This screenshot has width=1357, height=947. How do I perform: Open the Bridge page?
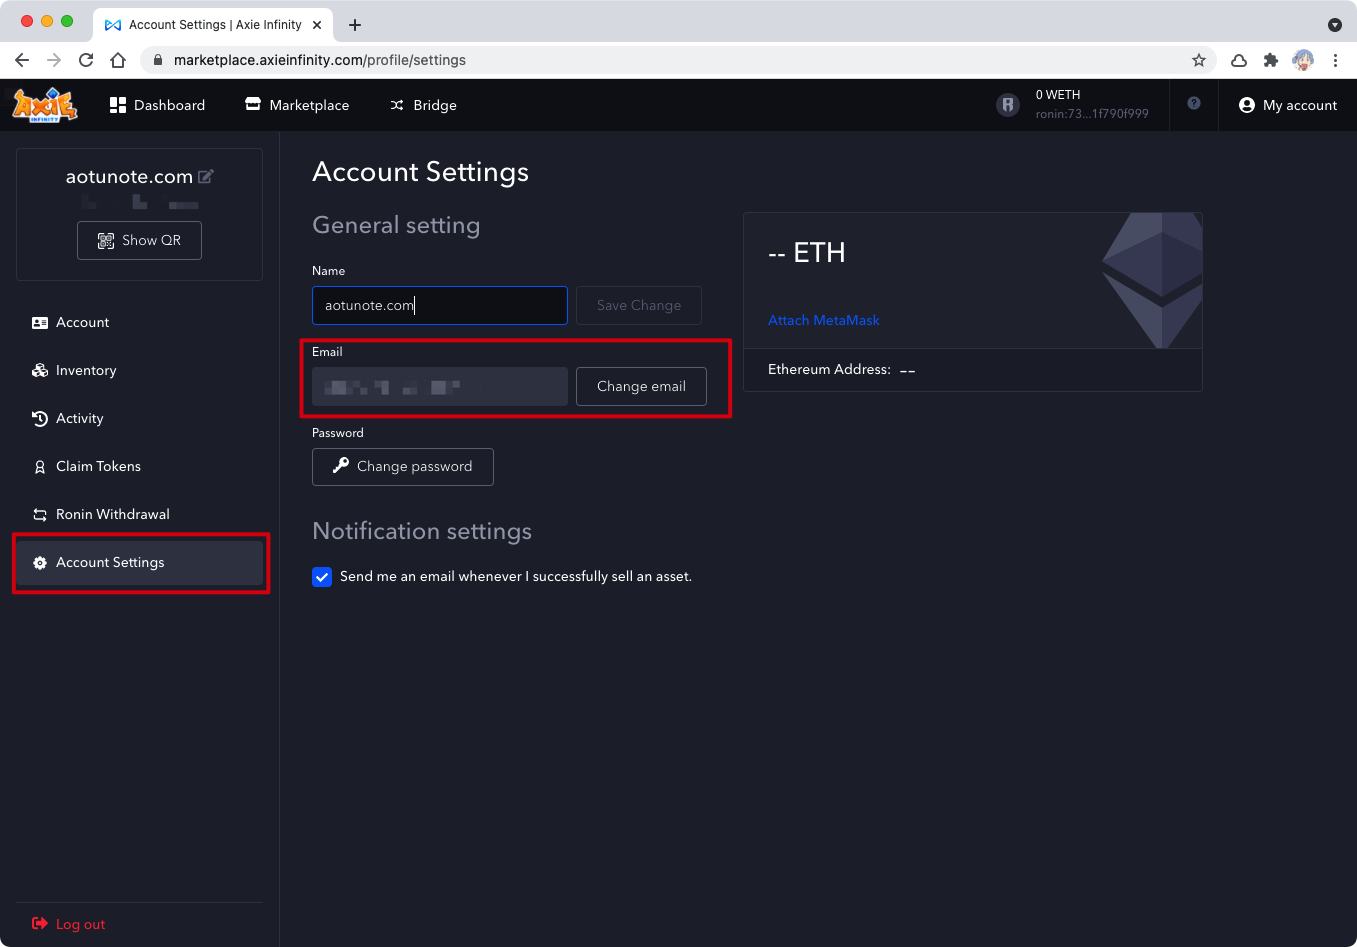pos(423,105)
